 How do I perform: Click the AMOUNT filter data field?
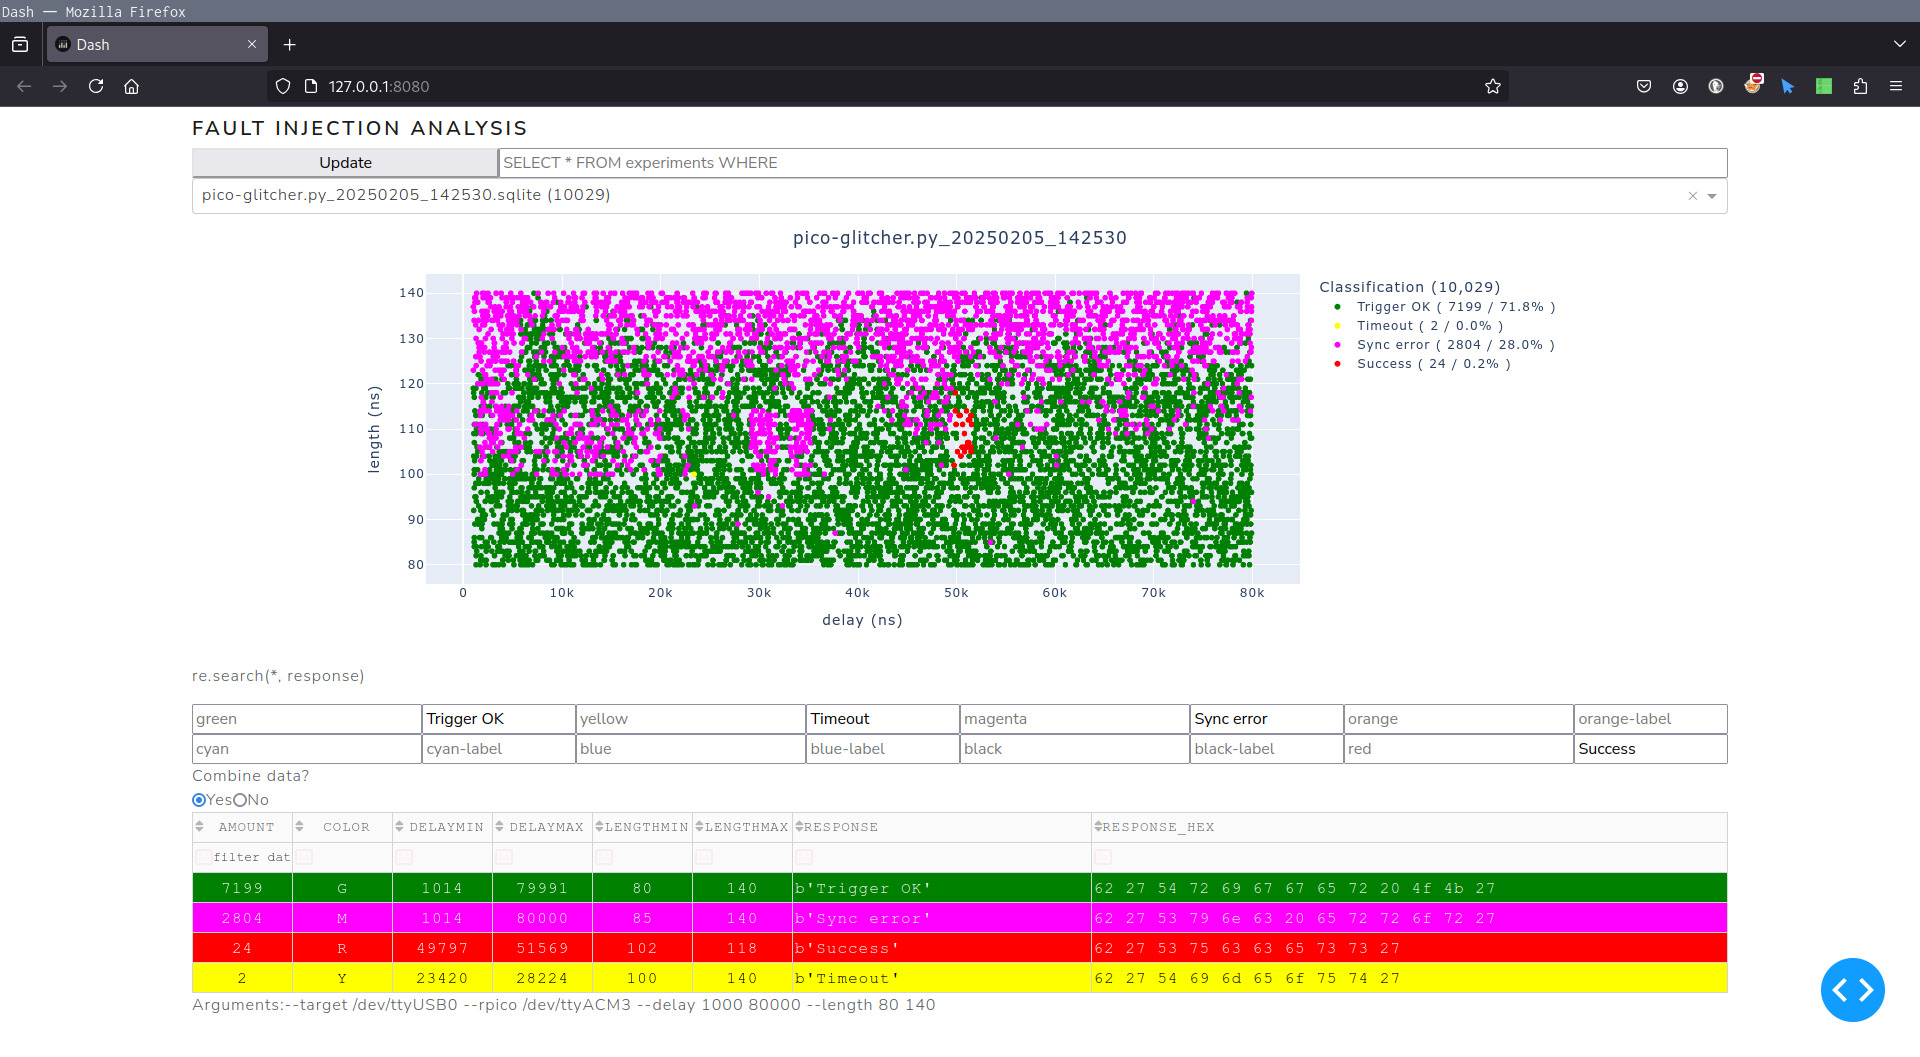251,857
